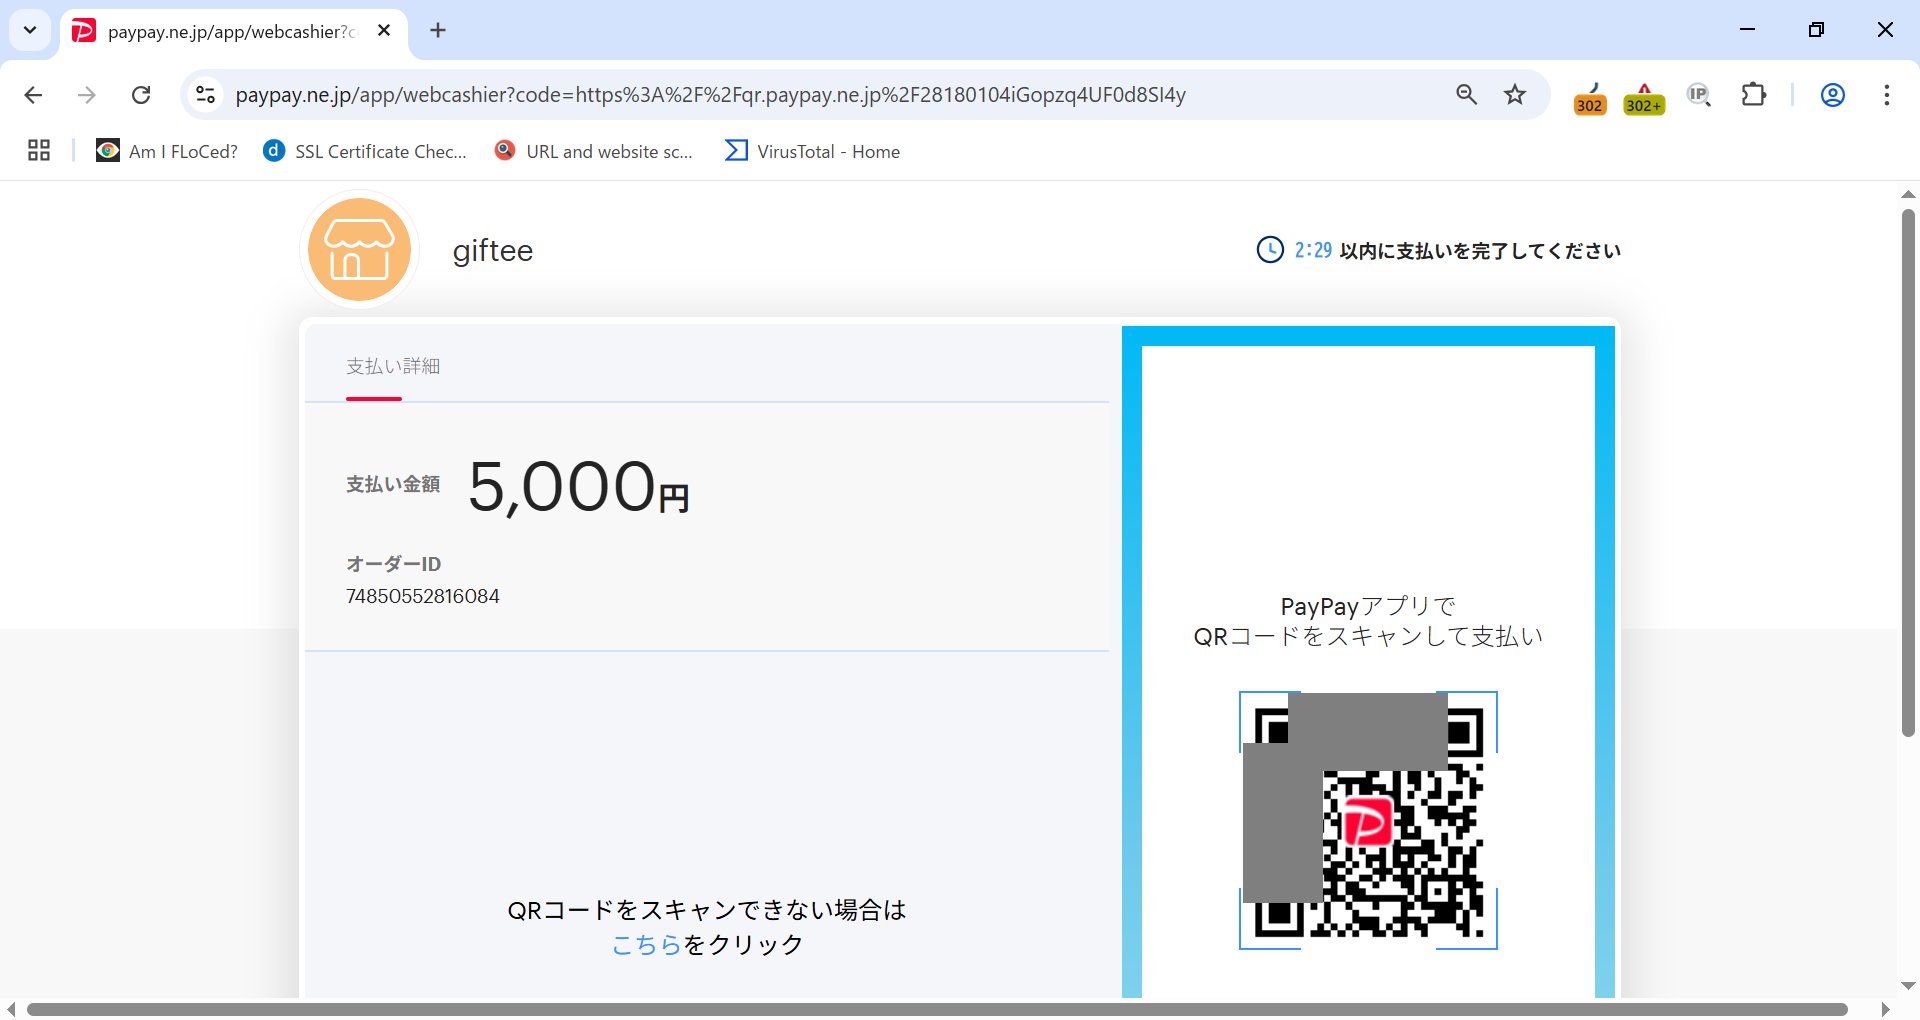
Task: Open the SSL Certificate Checker bookmark
Action: coord(365,151)
